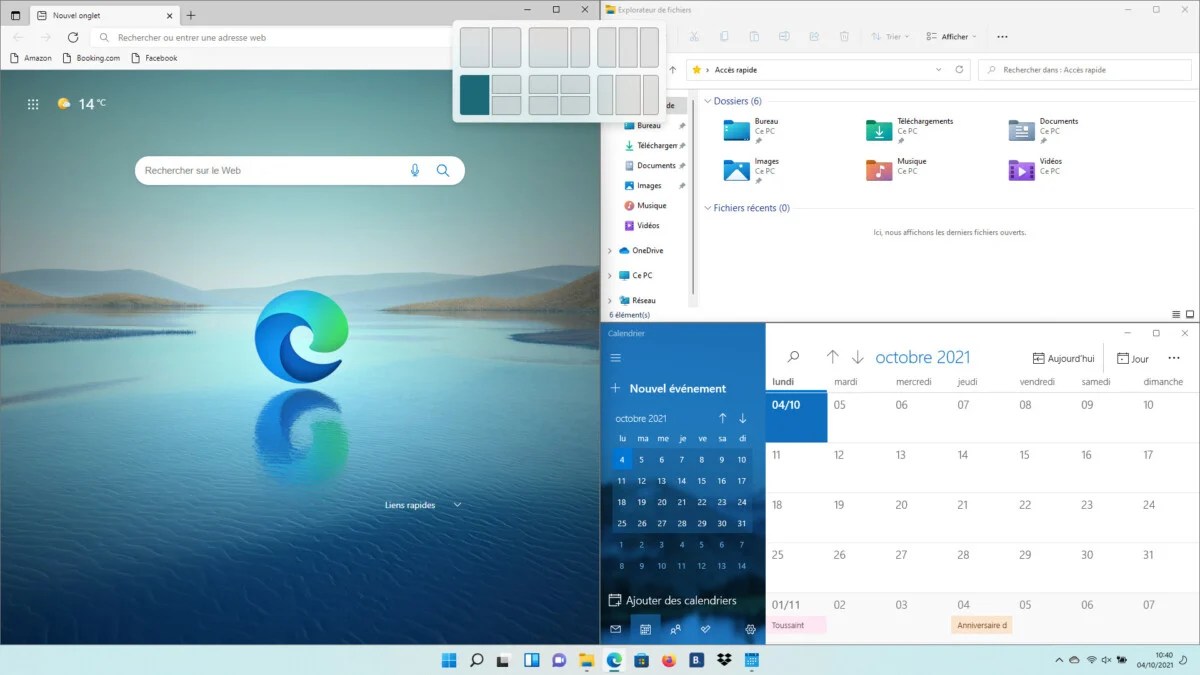Screen dimensions: 1200x675
Task: Open the weather widget showing 14 °C
Action: [81, 104]
